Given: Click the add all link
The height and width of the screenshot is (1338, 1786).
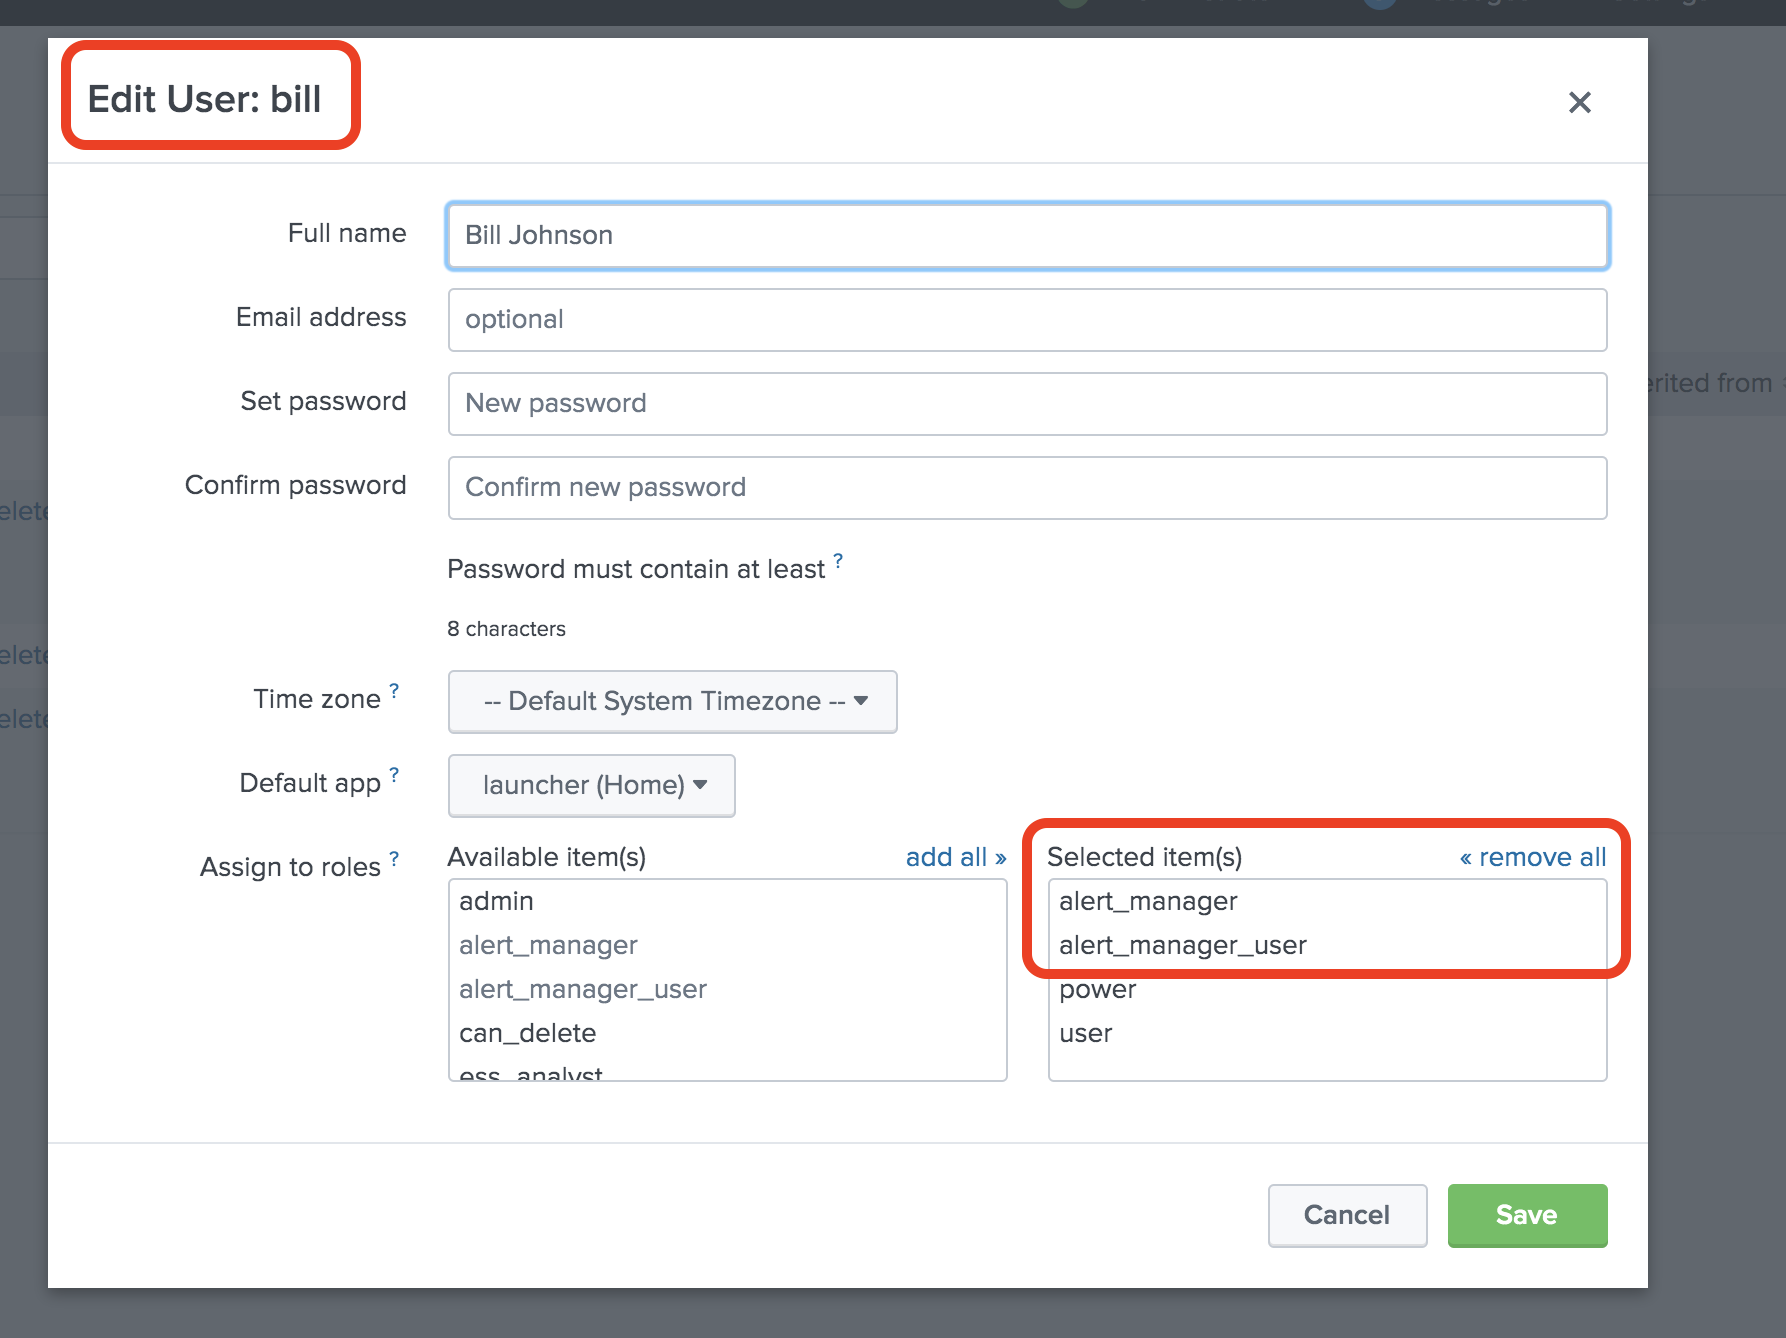Looking at the screenshot, I should [955, 857].
